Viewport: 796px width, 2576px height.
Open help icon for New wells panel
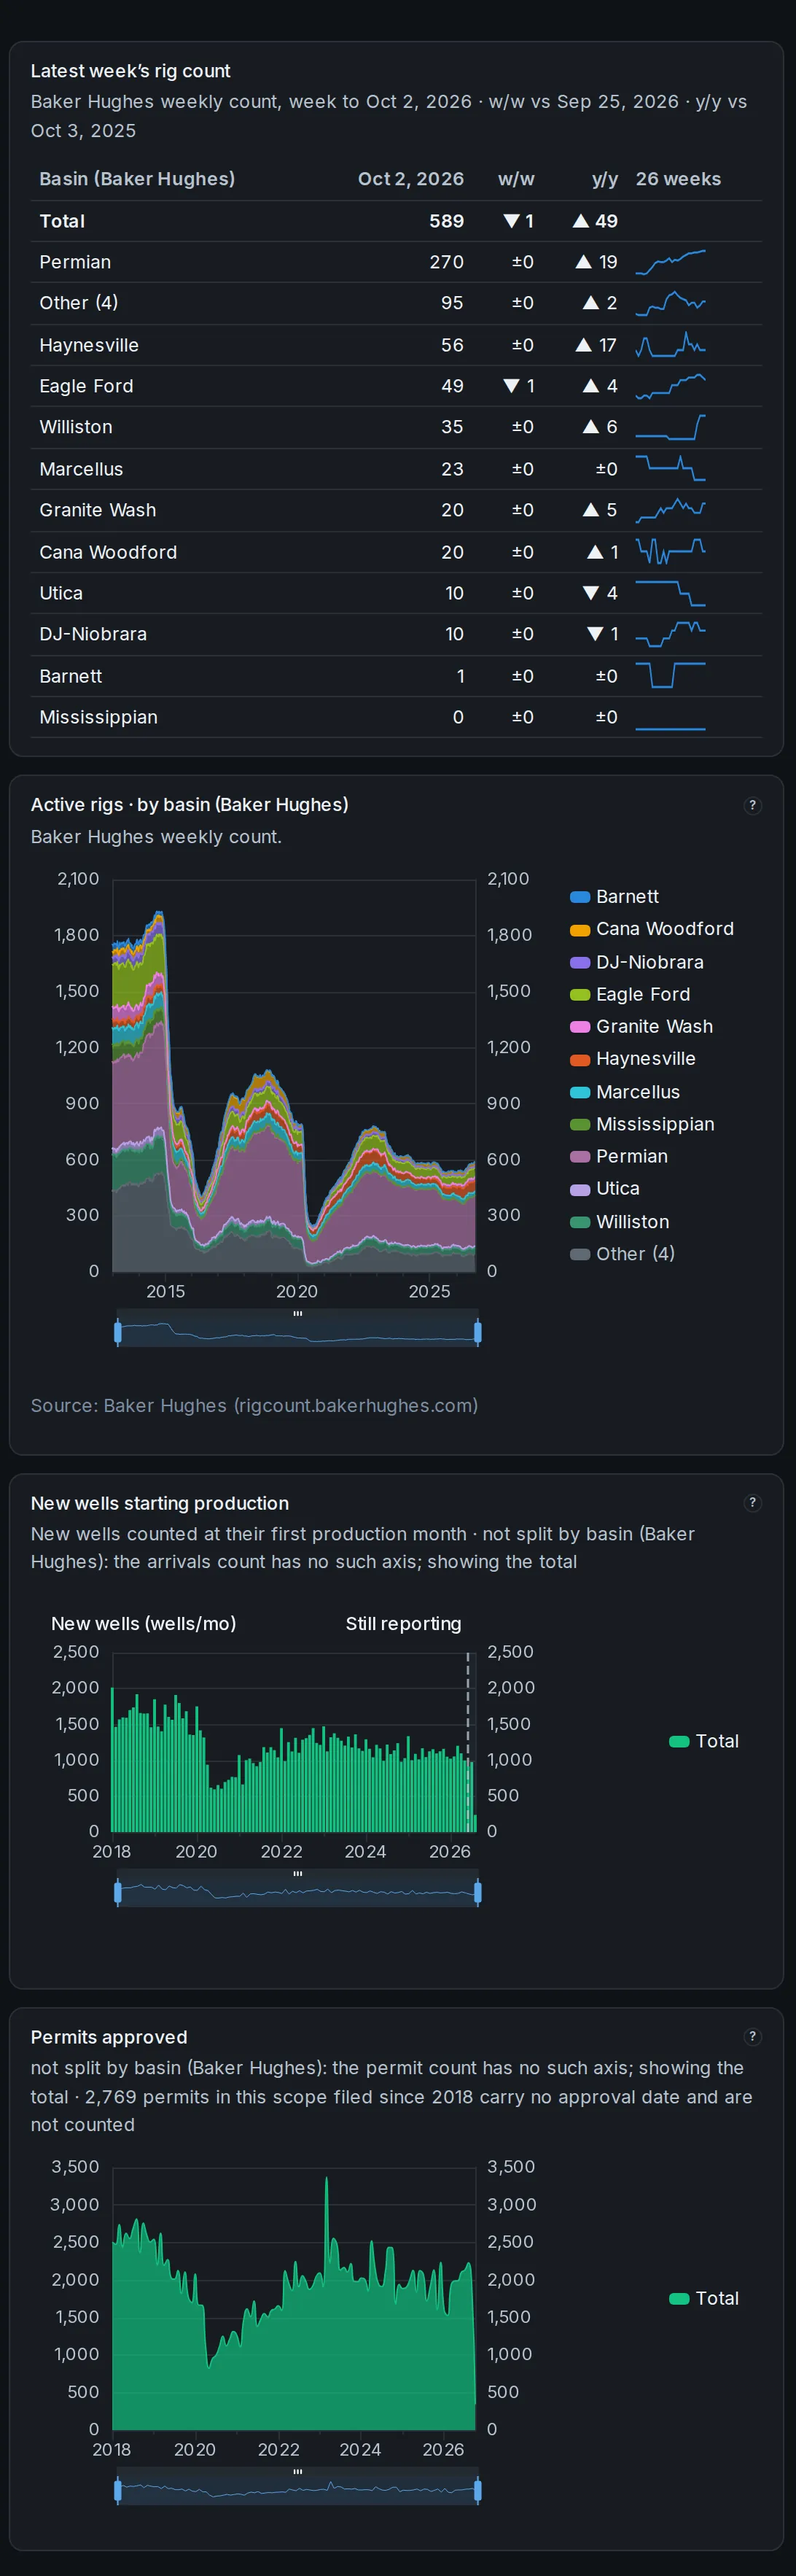(x=753, y=1503)
